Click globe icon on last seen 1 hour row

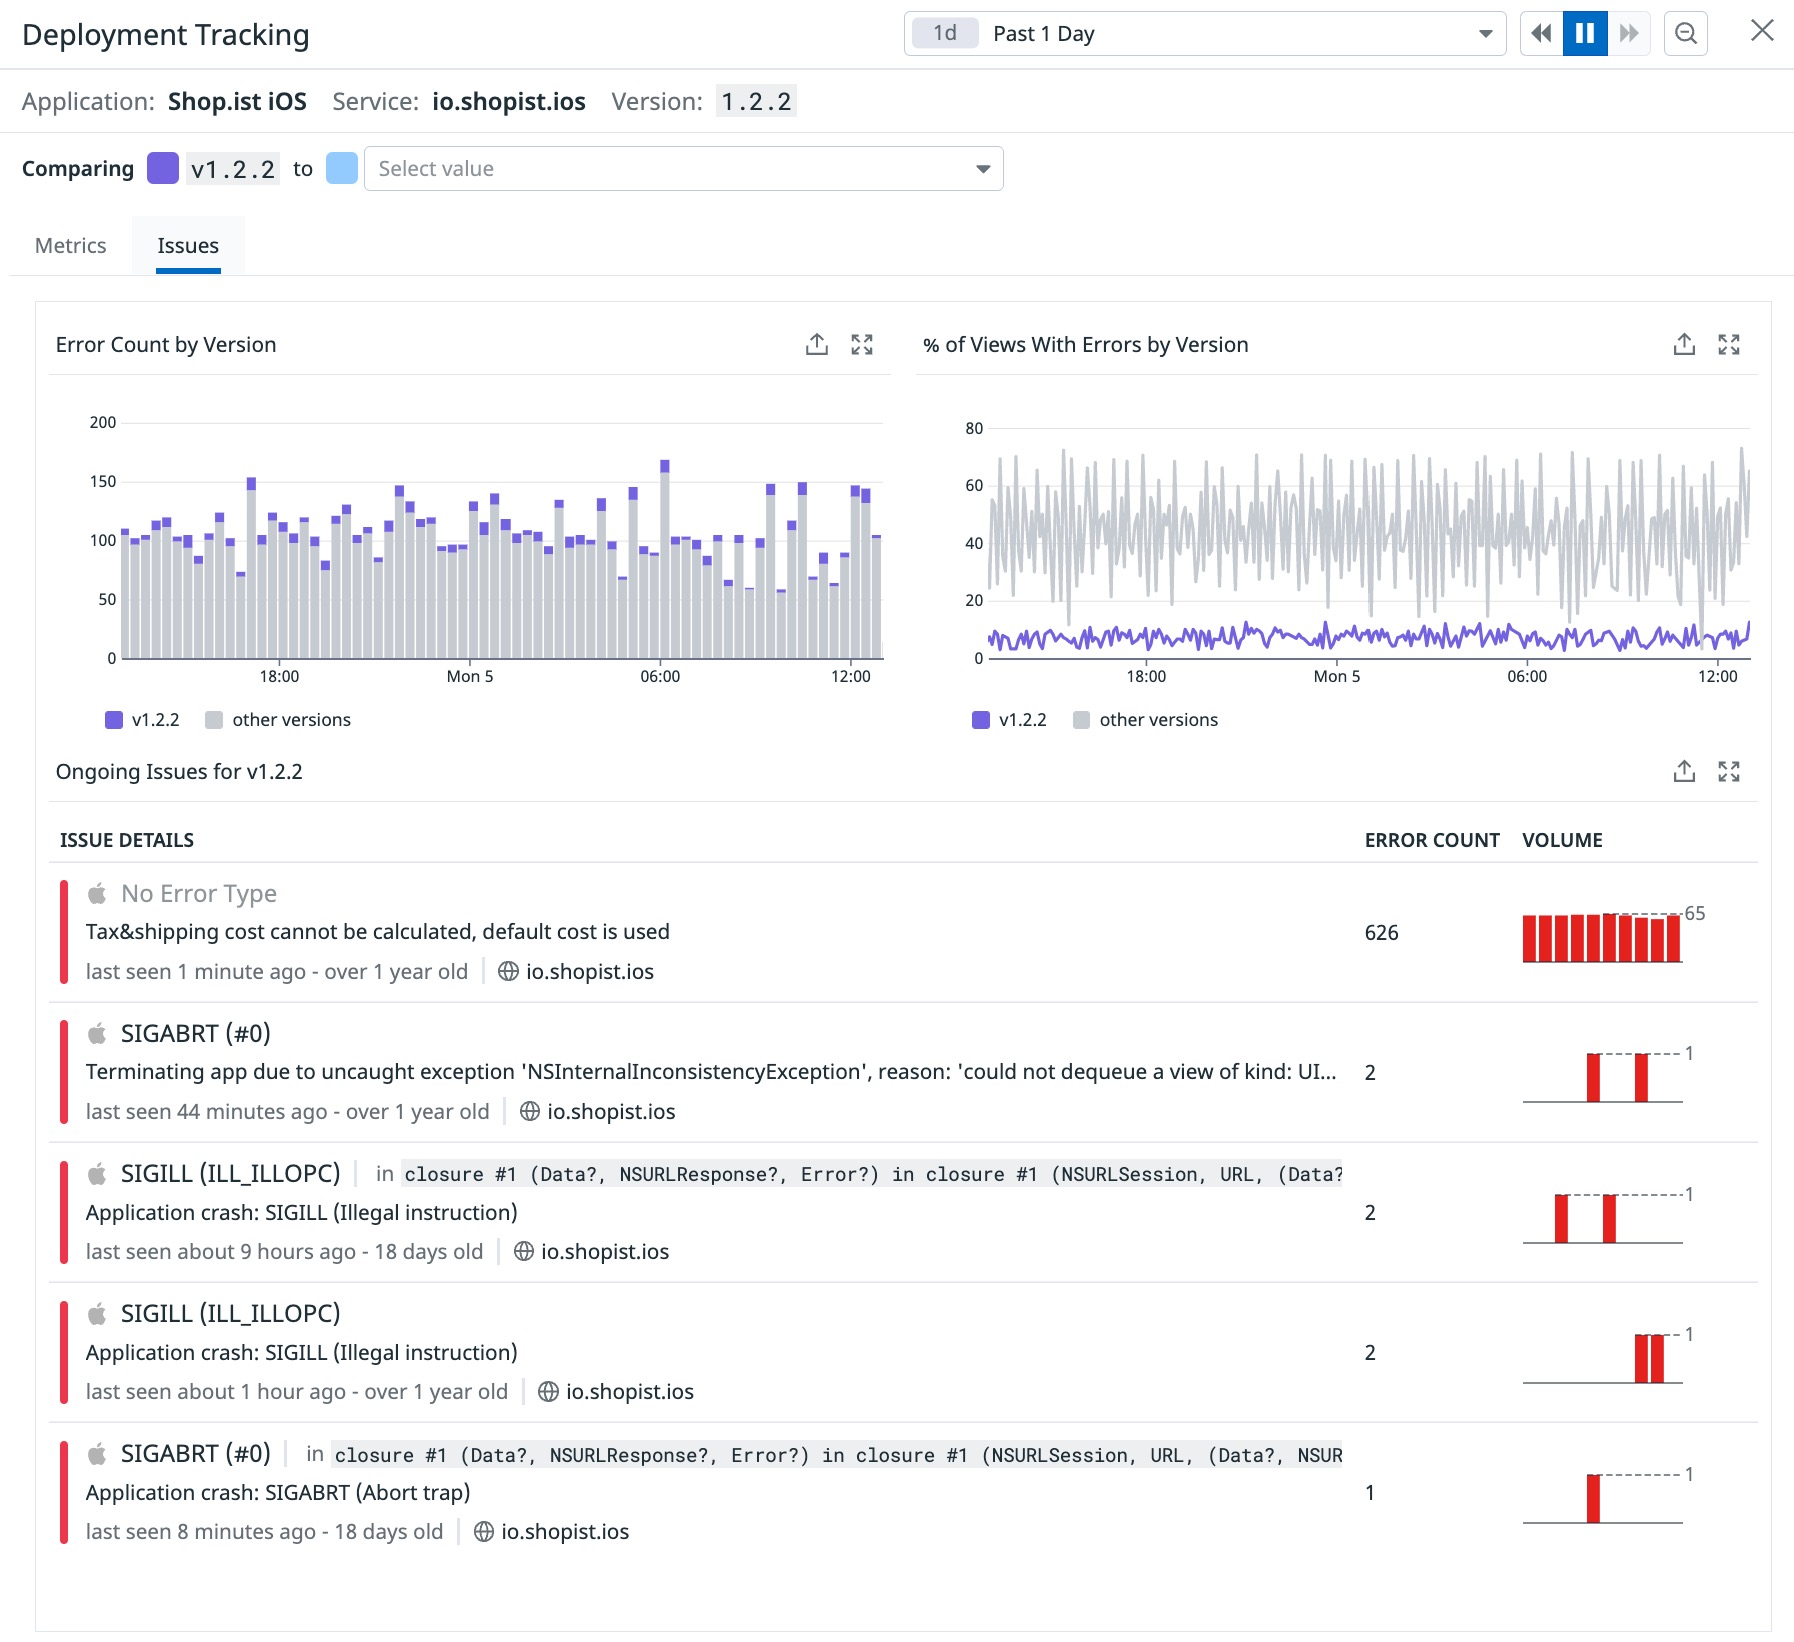[548, 1391]
